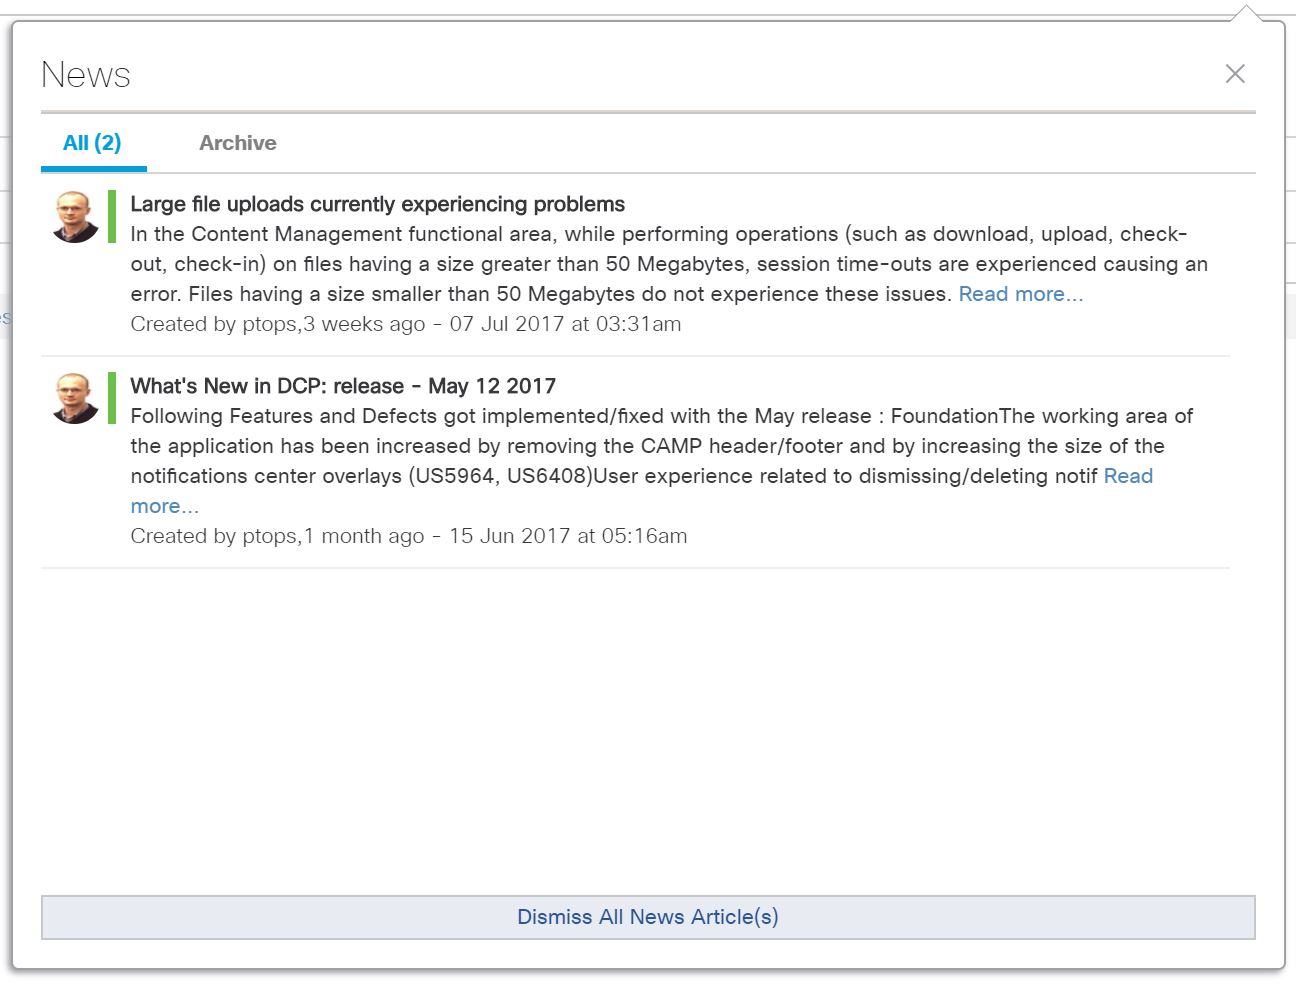Click the upload problems article body text
Image resolution: width=1296 pixels, height=990 pixels.
tap(668, 264)
